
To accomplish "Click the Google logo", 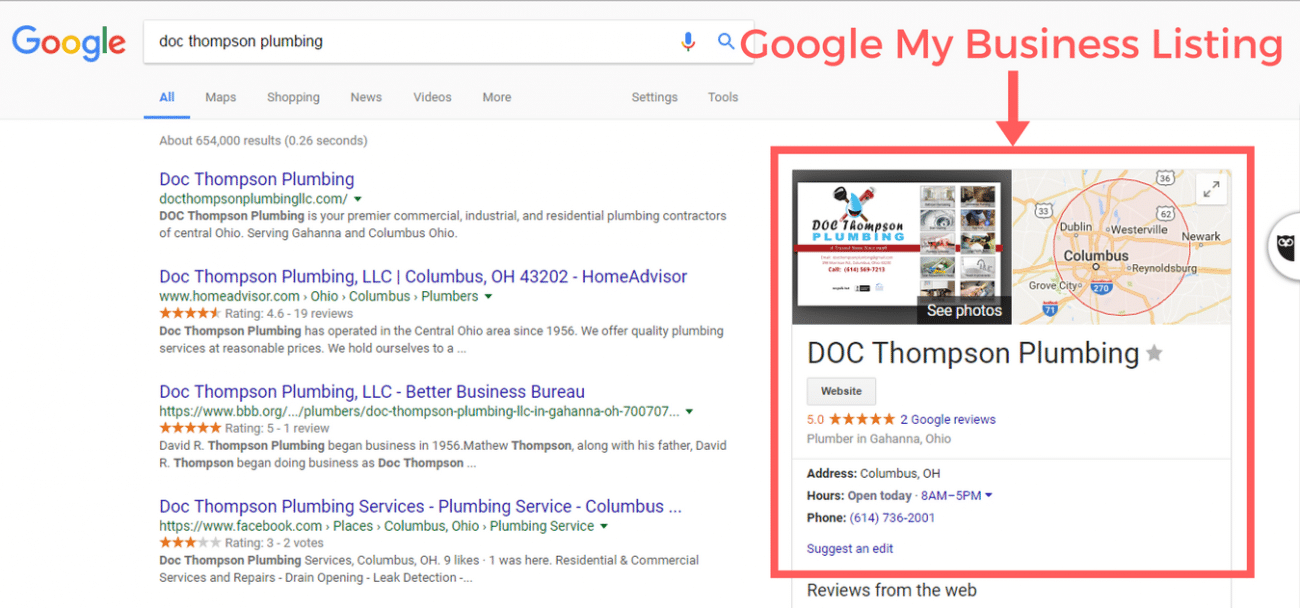I will pos(69,43).
